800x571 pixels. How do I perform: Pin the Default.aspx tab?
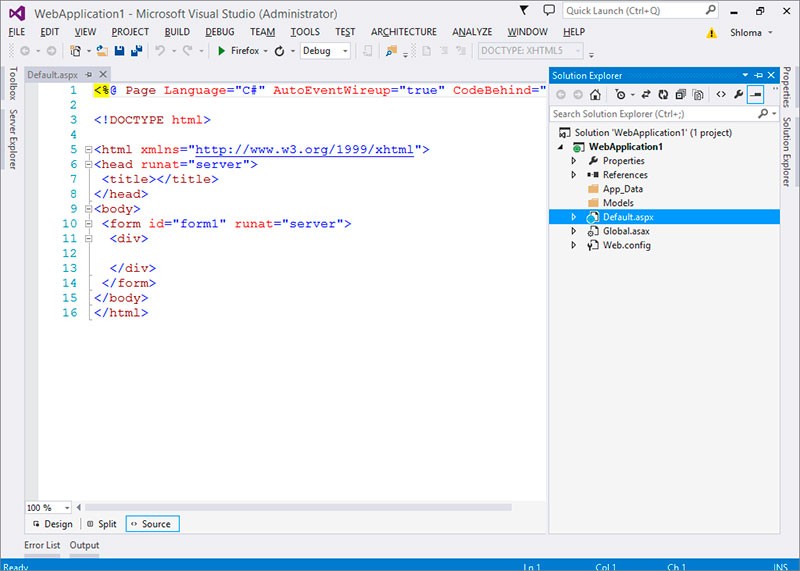(x=89, y=75)
